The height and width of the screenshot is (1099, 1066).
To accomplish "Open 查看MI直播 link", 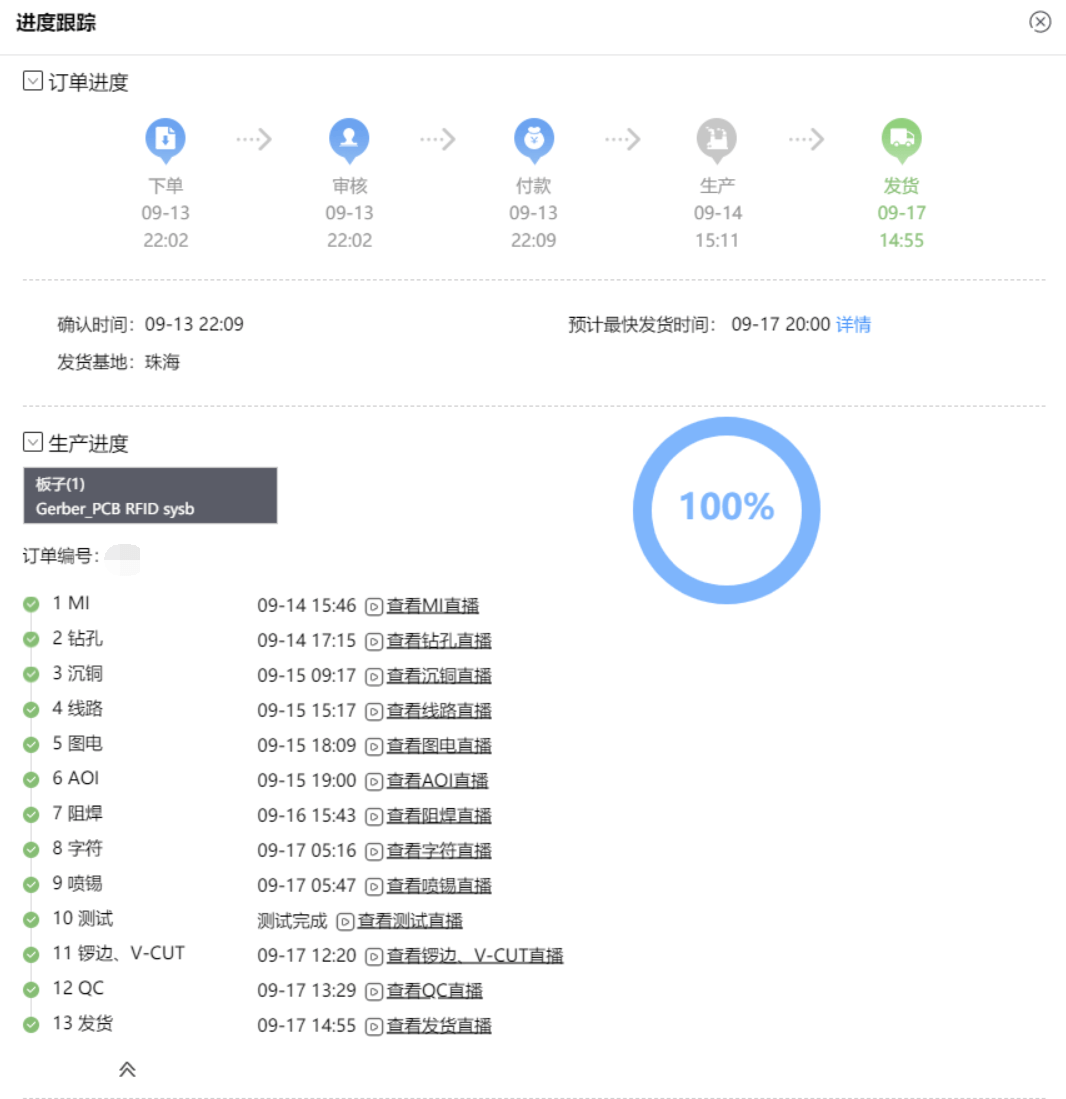I will coord(433,606).
